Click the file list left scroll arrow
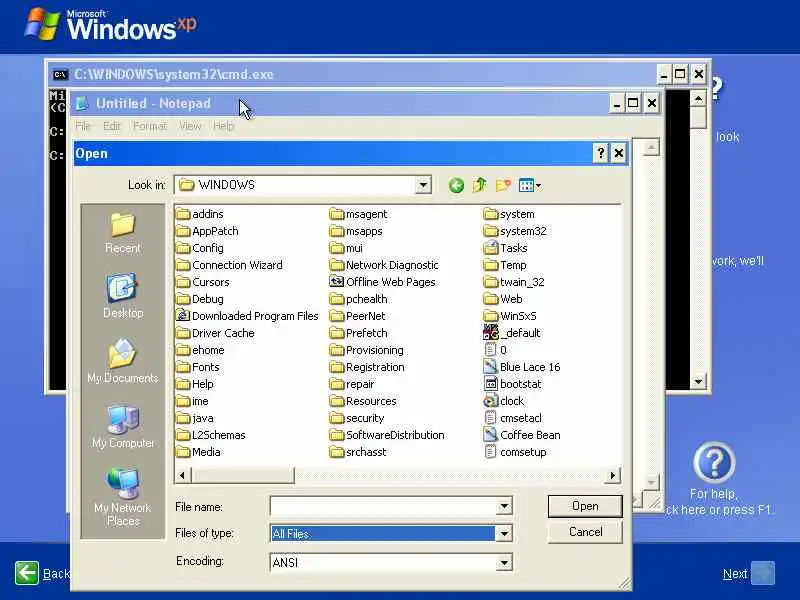Screen dimensions: 800x600 point(183,476)
